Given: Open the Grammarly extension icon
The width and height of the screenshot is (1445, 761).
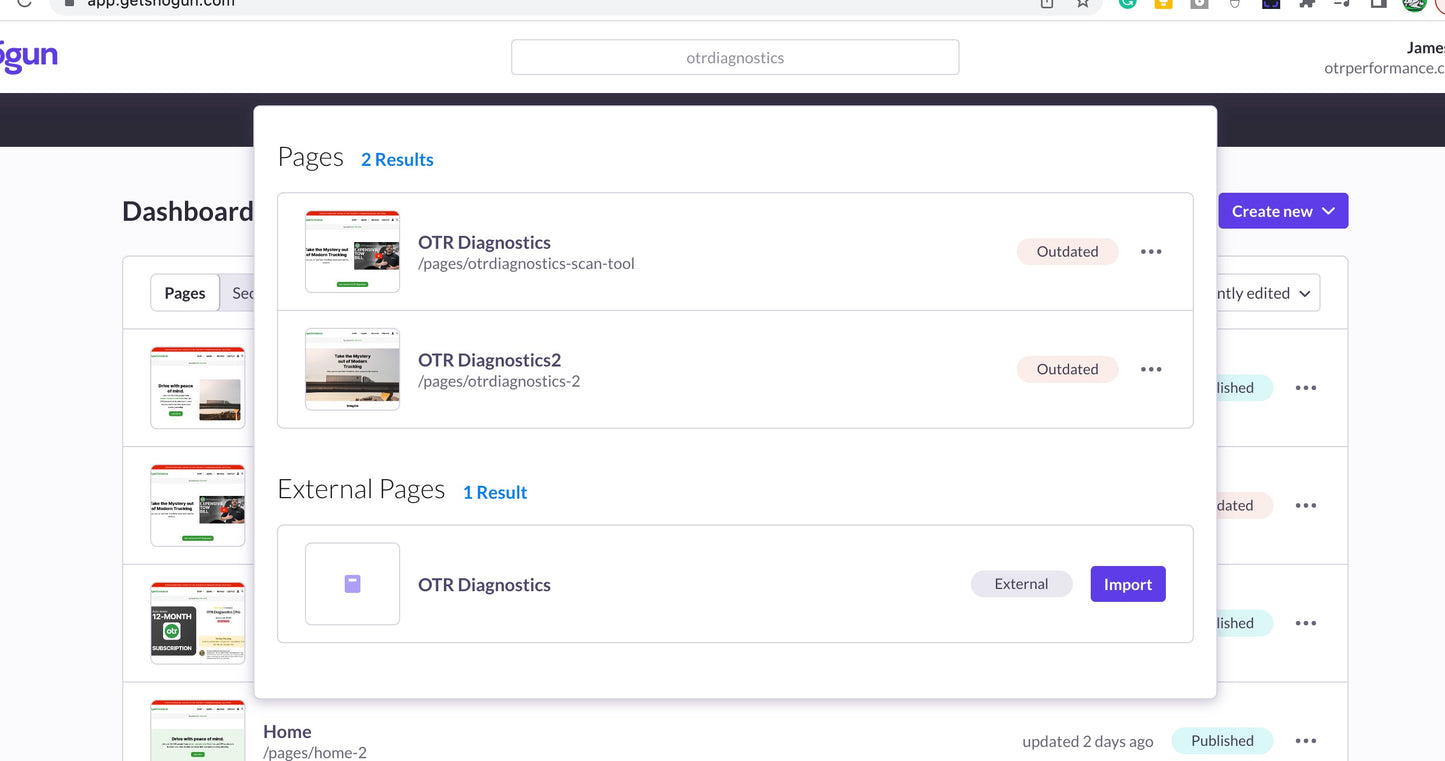Looking at the screenshot, I should (x=1127, y=4).
